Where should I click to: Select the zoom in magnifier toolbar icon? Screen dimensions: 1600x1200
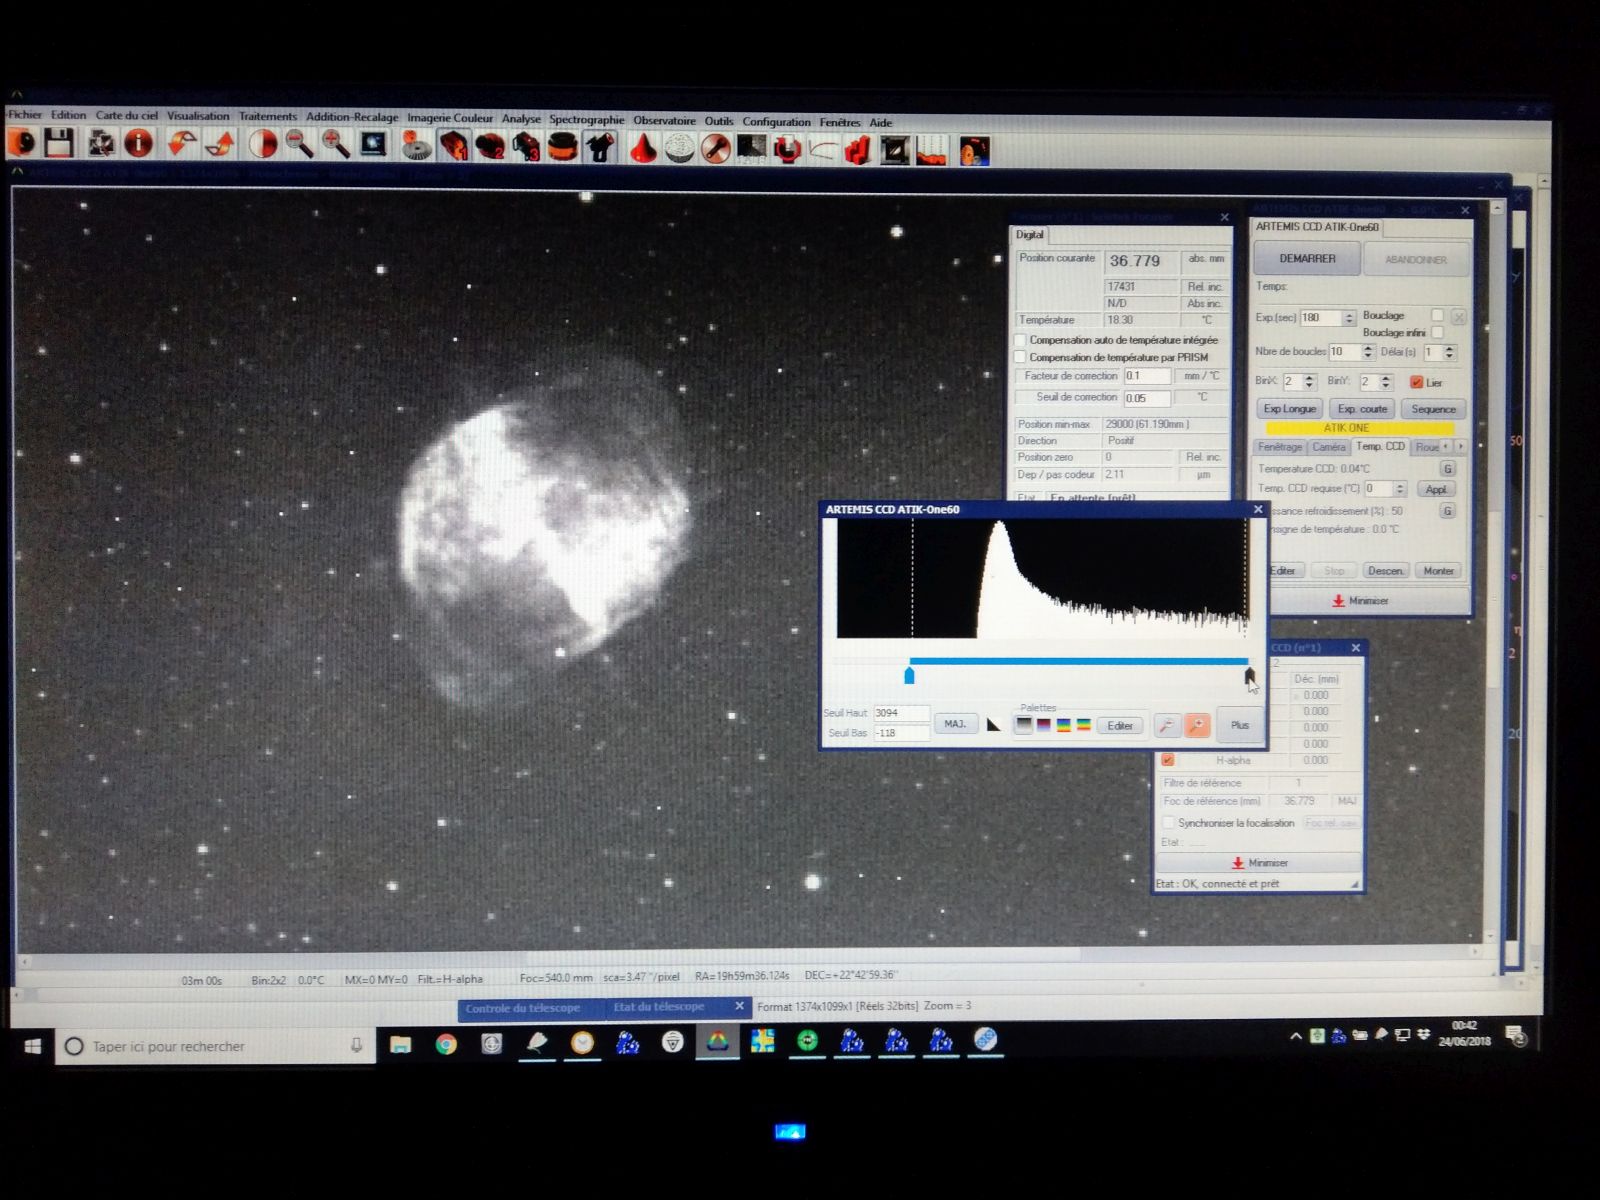coord(335,145)
